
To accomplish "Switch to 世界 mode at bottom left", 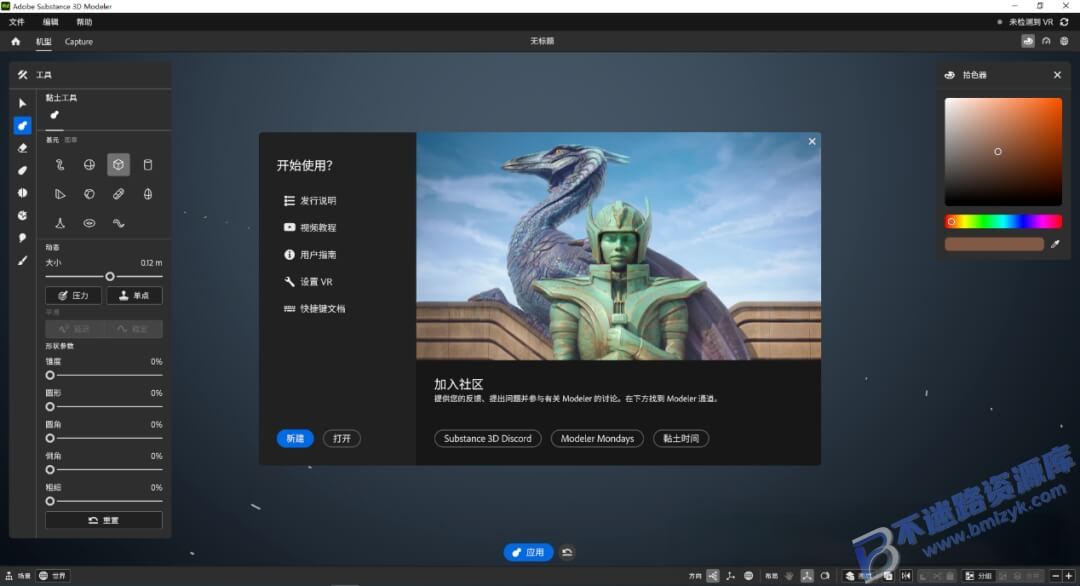I will 52,575.
